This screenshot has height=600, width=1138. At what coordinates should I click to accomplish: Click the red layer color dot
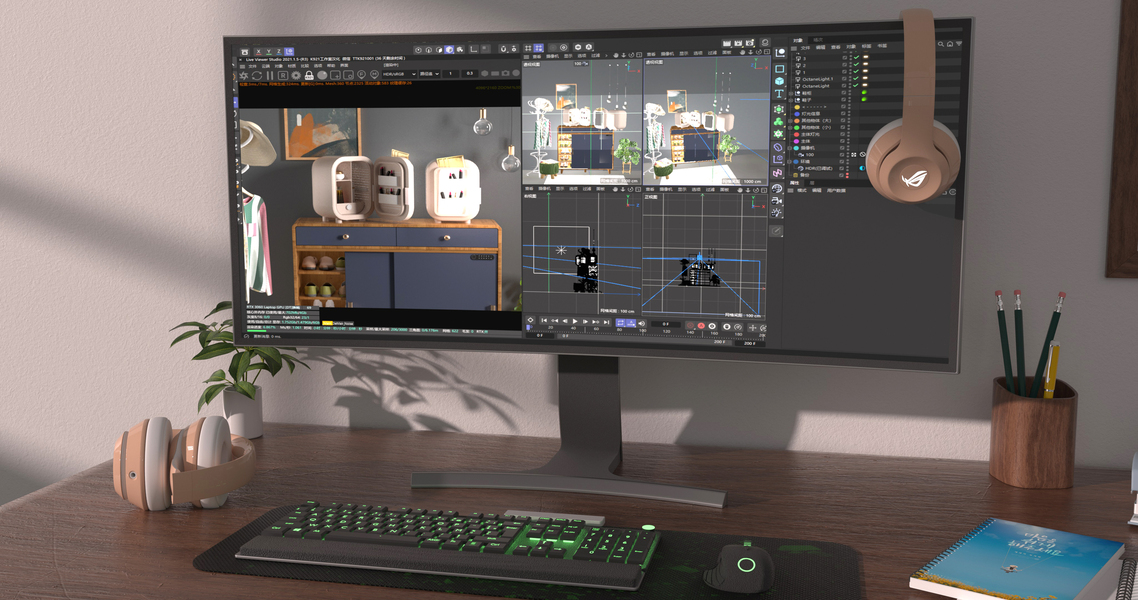tap(796, 134)
